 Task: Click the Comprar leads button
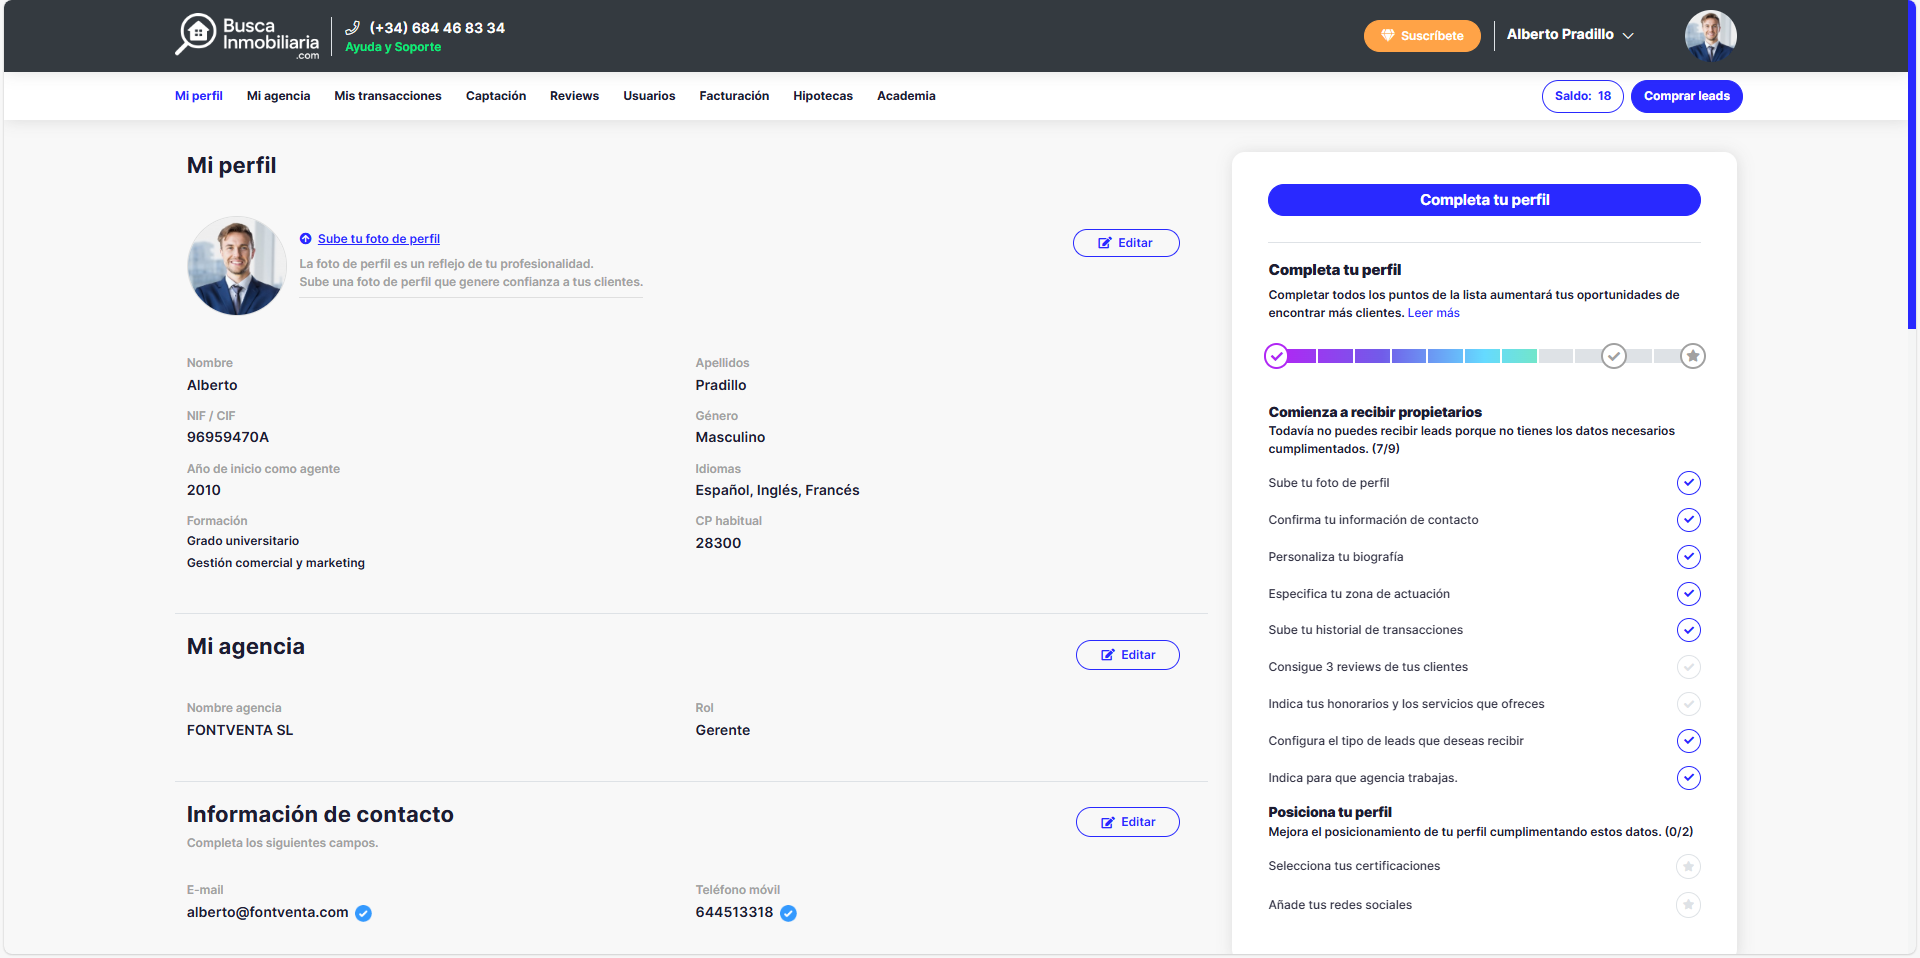pos(1686,96)
